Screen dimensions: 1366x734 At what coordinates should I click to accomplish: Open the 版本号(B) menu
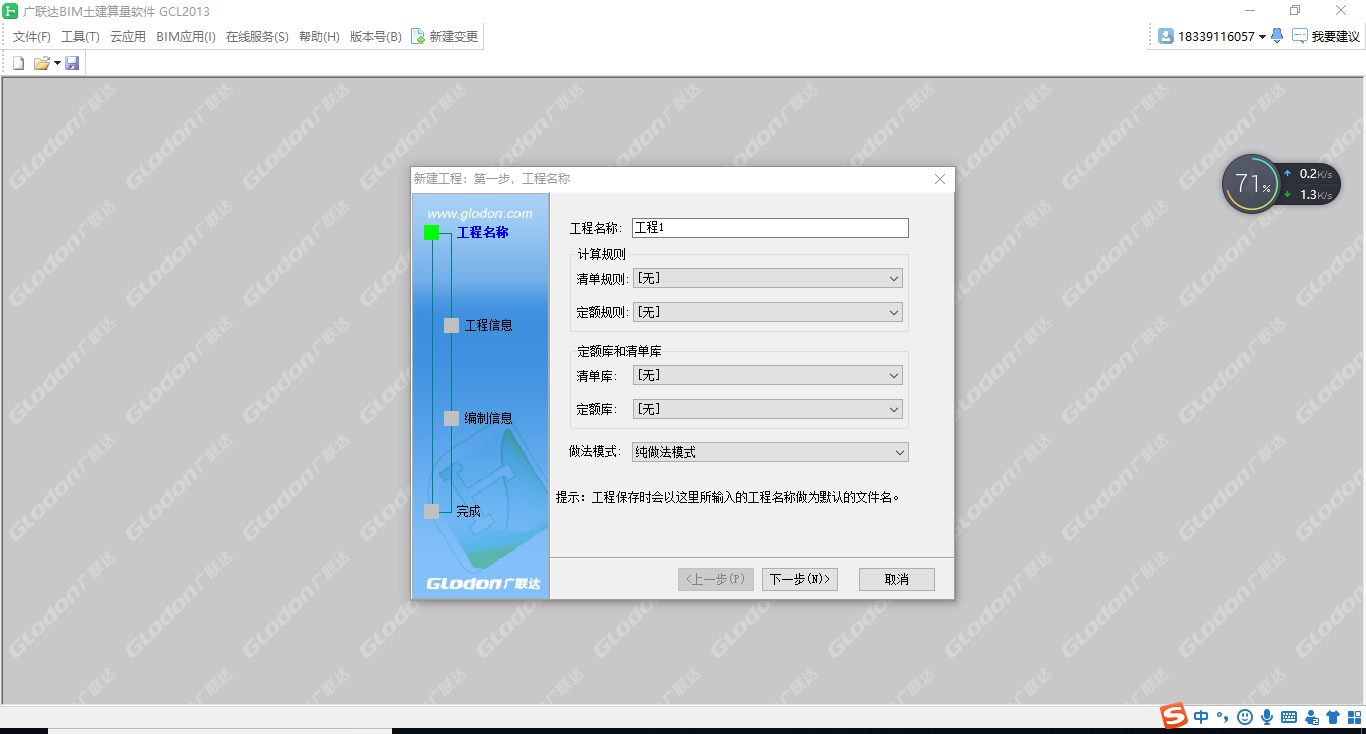[x=376, y=36]
